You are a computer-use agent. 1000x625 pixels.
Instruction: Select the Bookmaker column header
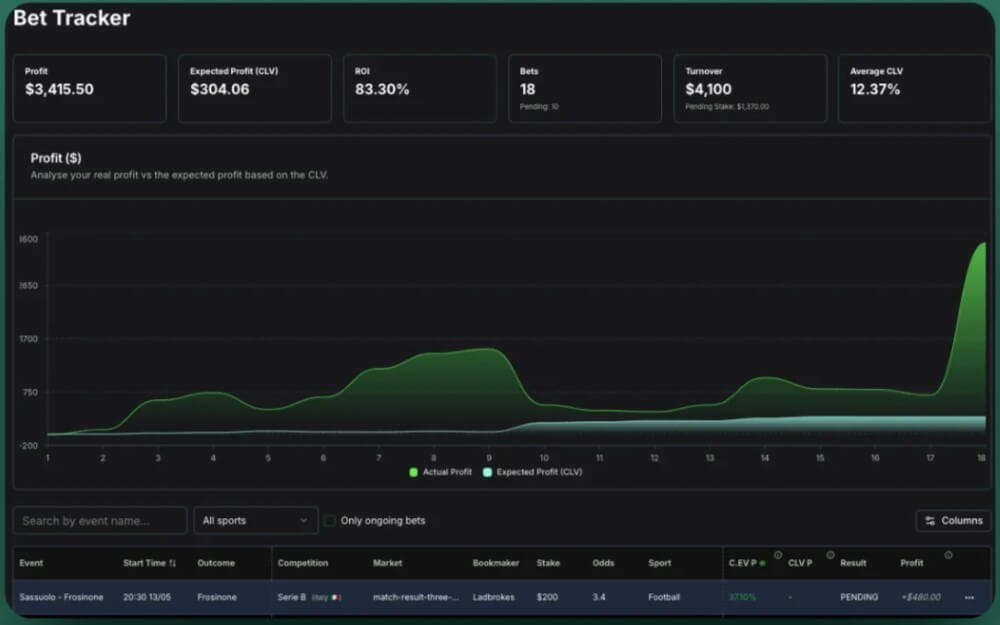point(495,563)
